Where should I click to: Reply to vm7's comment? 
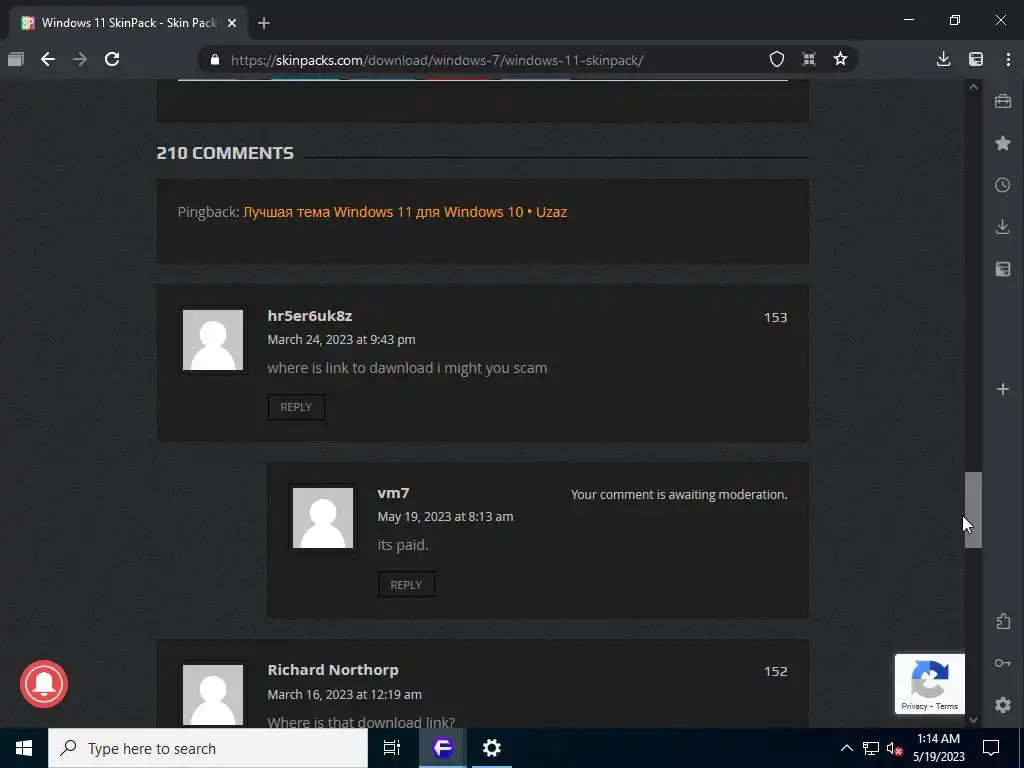(x=406, y=584)
